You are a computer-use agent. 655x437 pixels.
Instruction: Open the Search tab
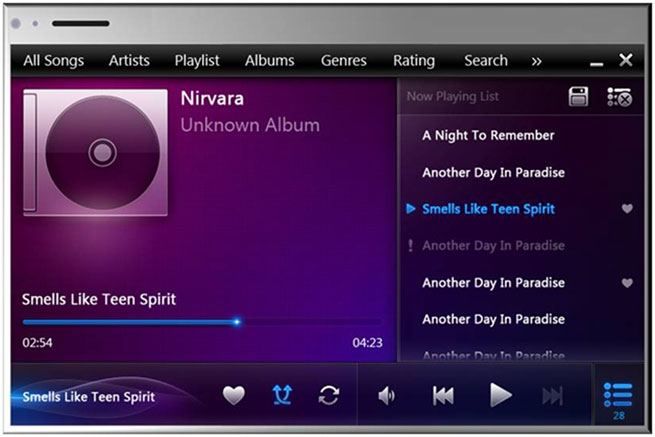[486, 61]
